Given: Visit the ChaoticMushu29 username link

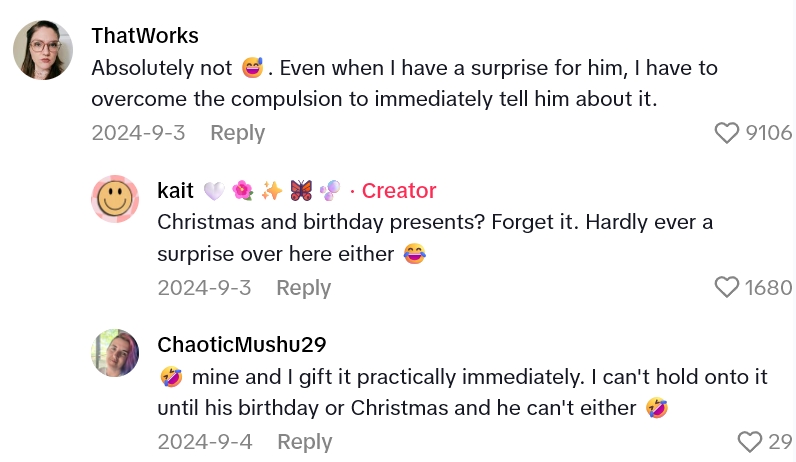Looking at the screenshot, I should point(242,345).
